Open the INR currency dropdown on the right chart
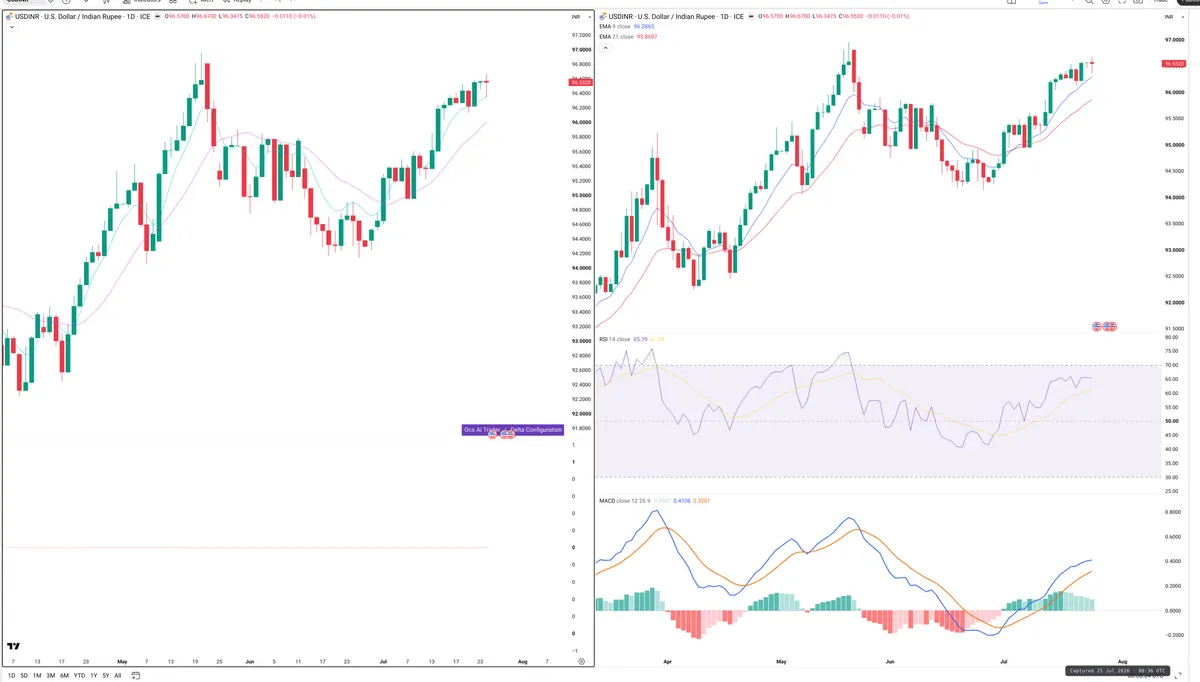The image size is (1200, 682). [x=1176, y=18]
